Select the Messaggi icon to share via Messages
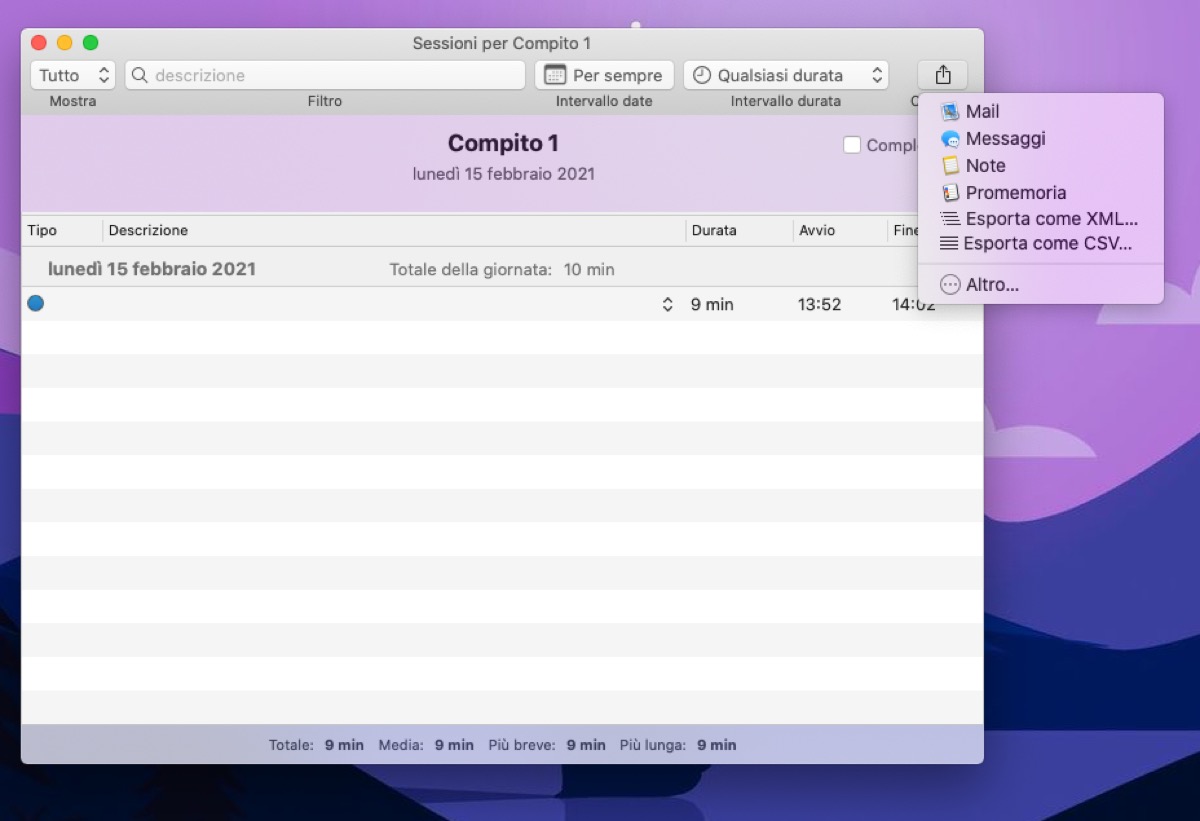This screenshot has width=1200, height=821. point(950,138)
